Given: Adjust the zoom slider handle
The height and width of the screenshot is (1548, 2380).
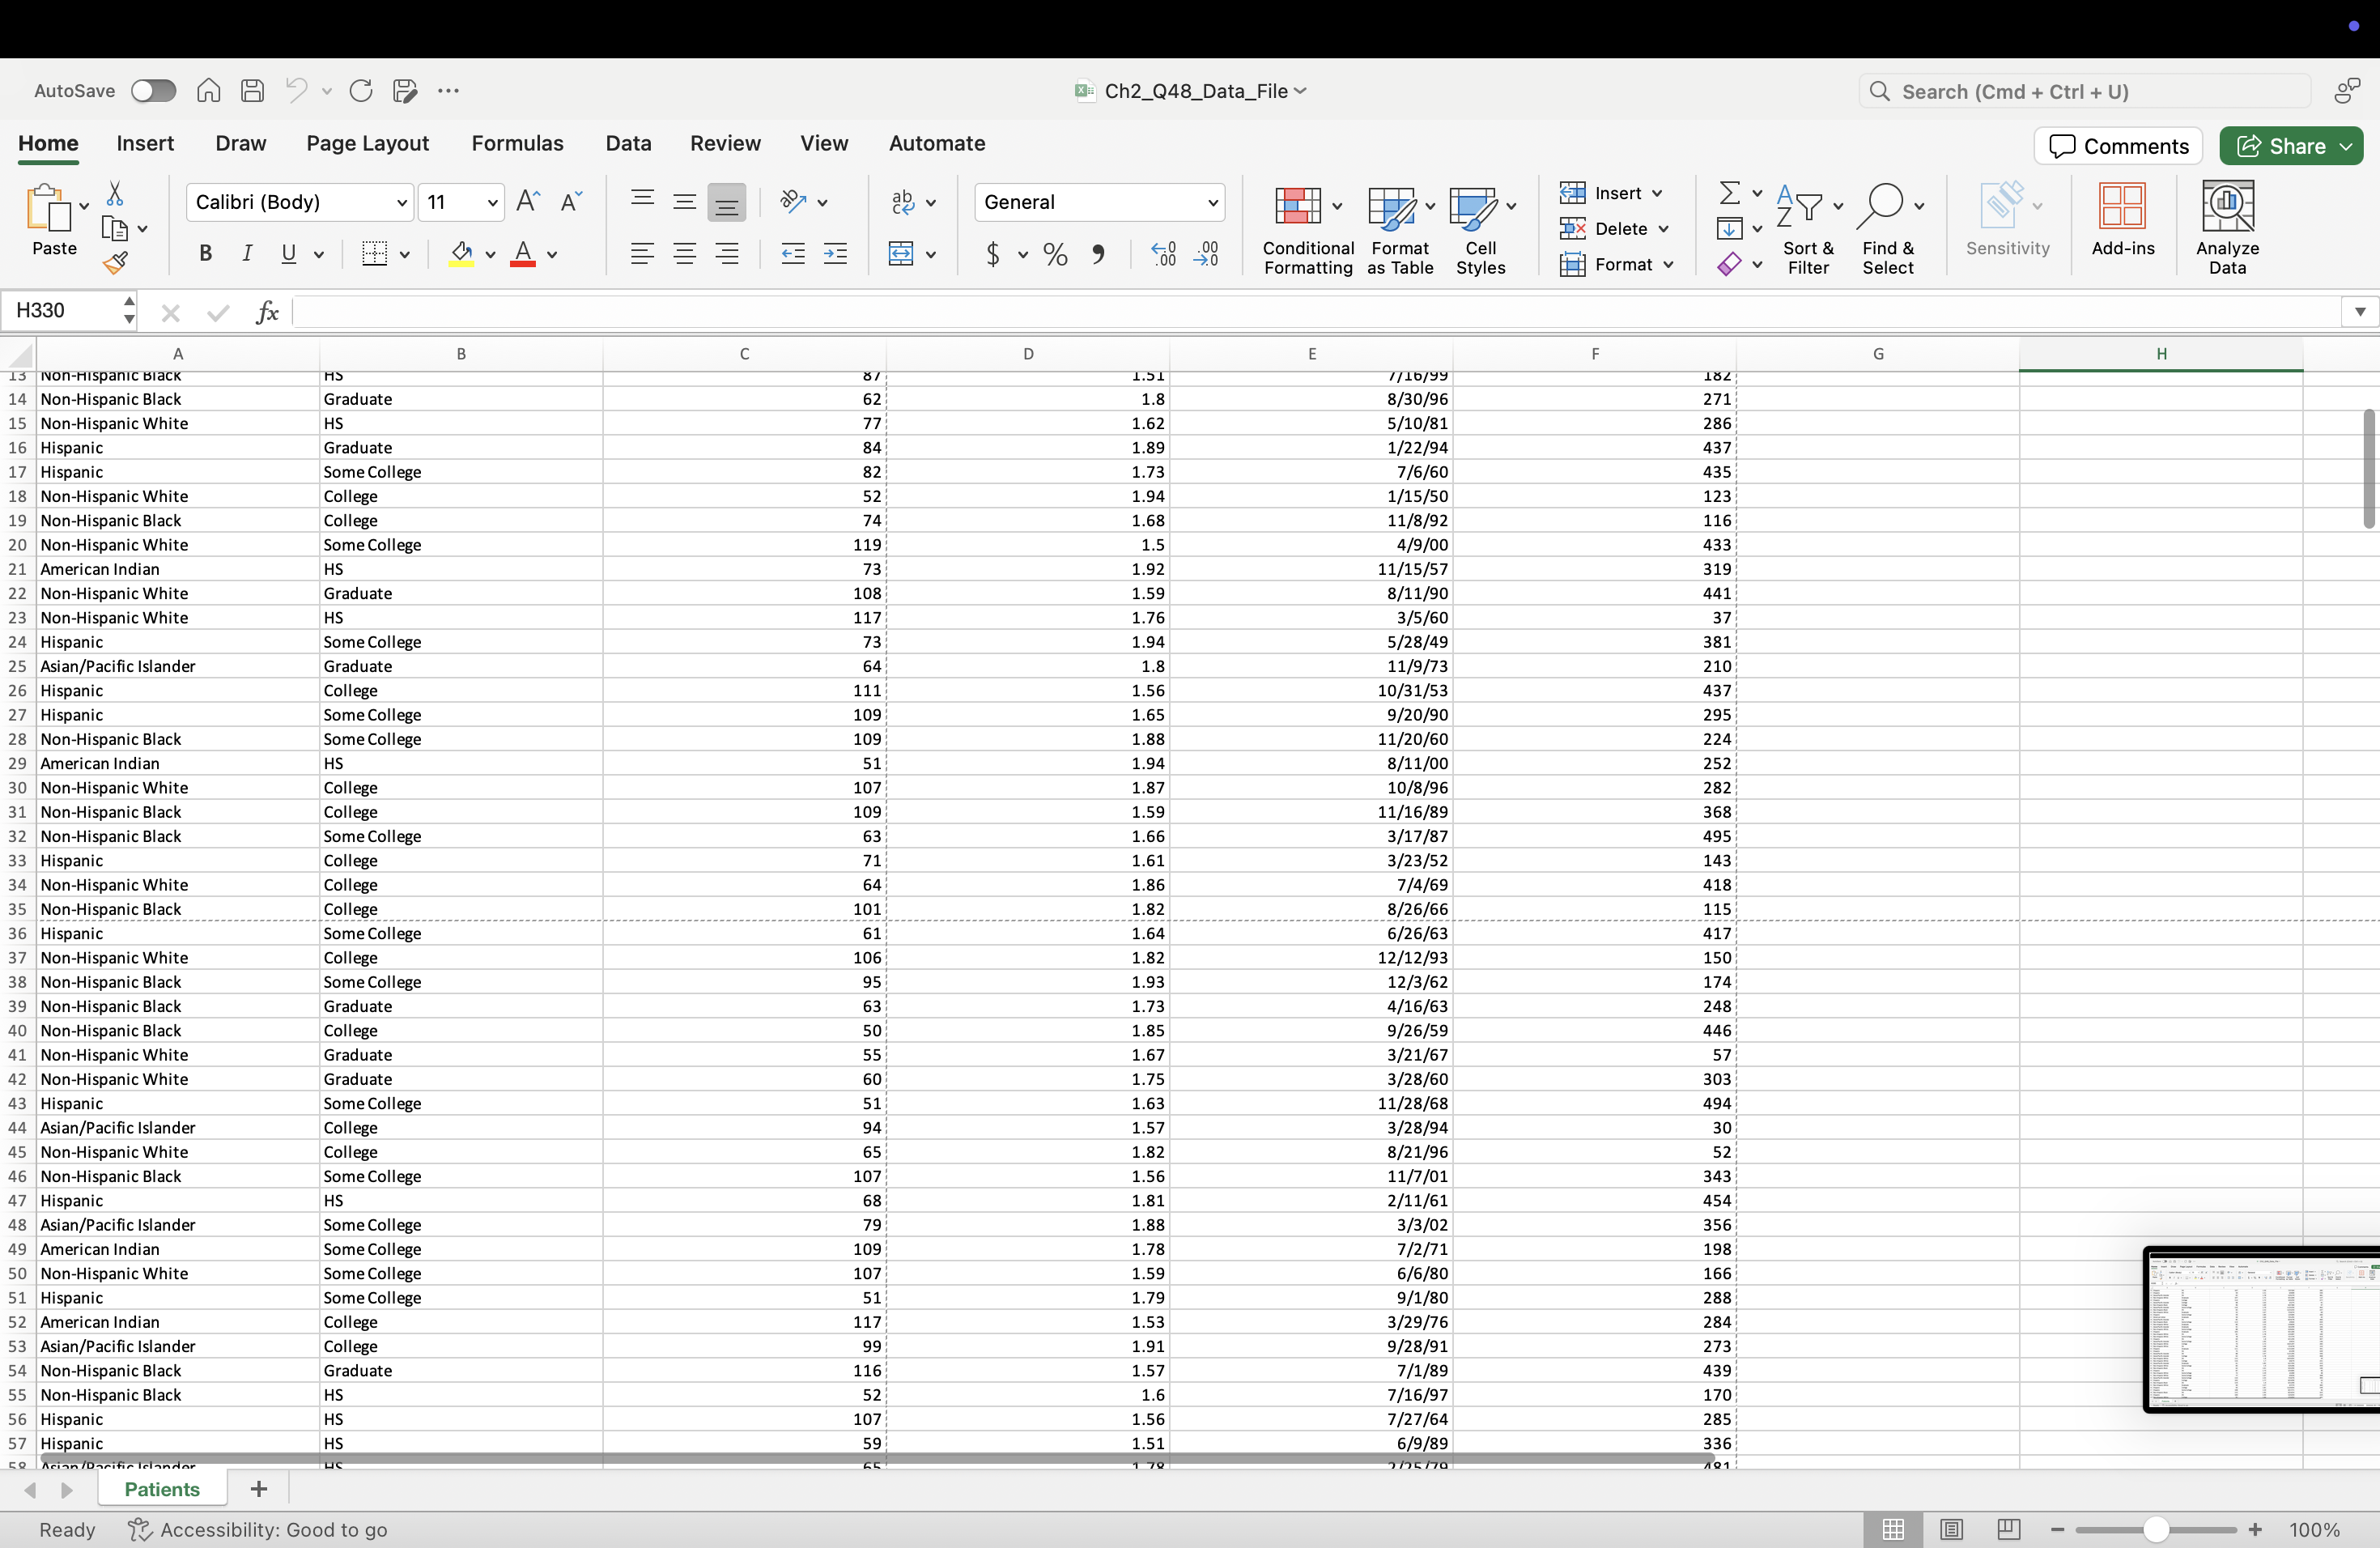Looking at the screenshot, I should click(x=2156, y=1529).
